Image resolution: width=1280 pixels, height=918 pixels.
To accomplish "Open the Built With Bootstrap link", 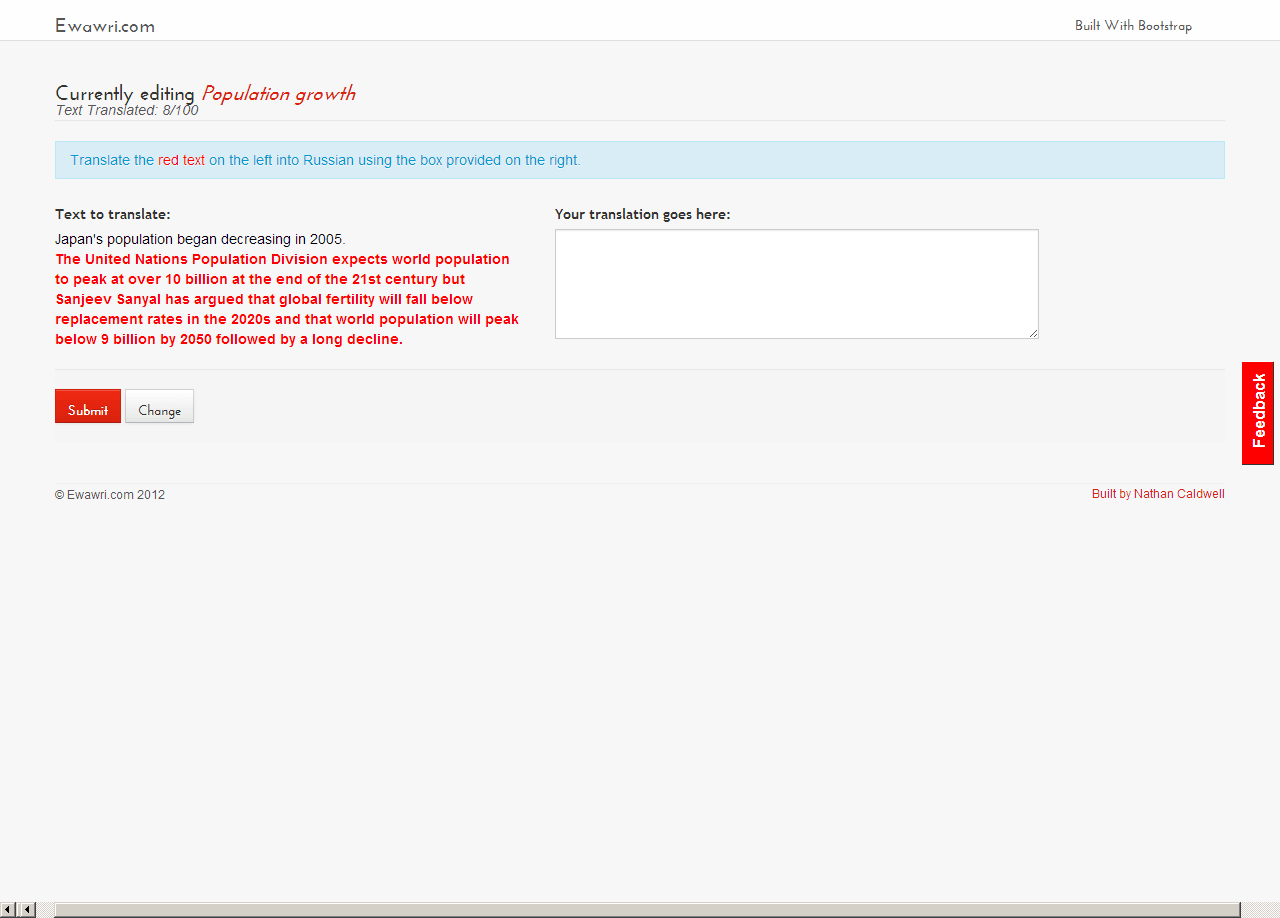I will tap(1133, 26).
